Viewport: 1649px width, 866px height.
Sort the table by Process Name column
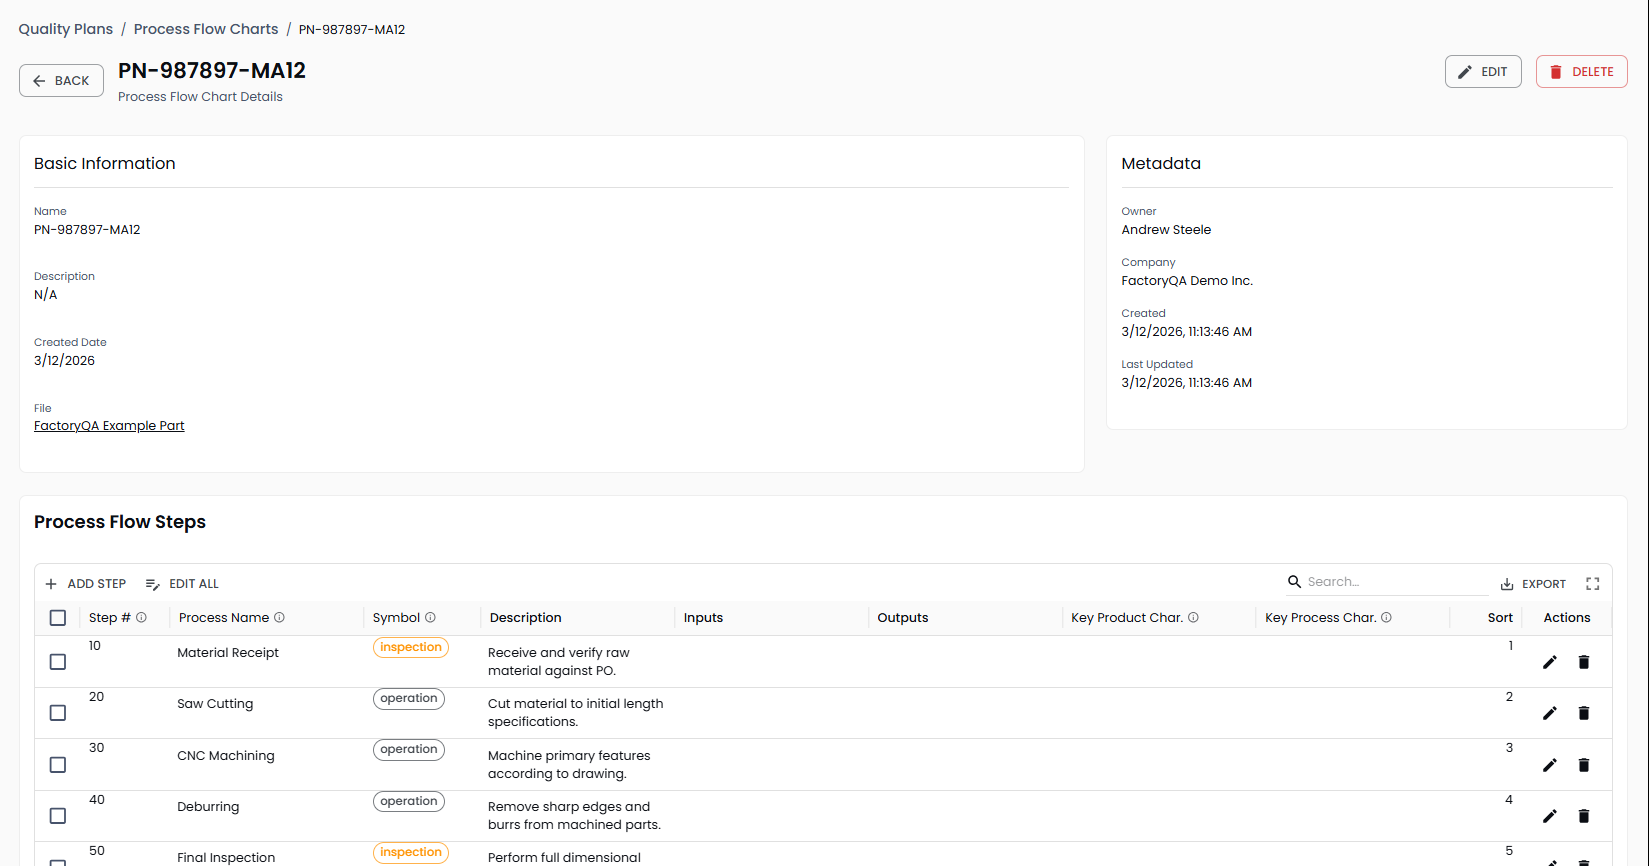[224, 618]
